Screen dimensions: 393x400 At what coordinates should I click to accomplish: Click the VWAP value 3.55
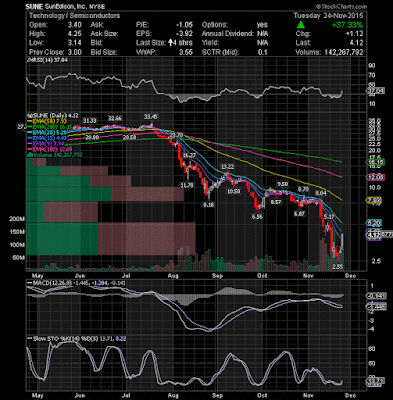186,52
